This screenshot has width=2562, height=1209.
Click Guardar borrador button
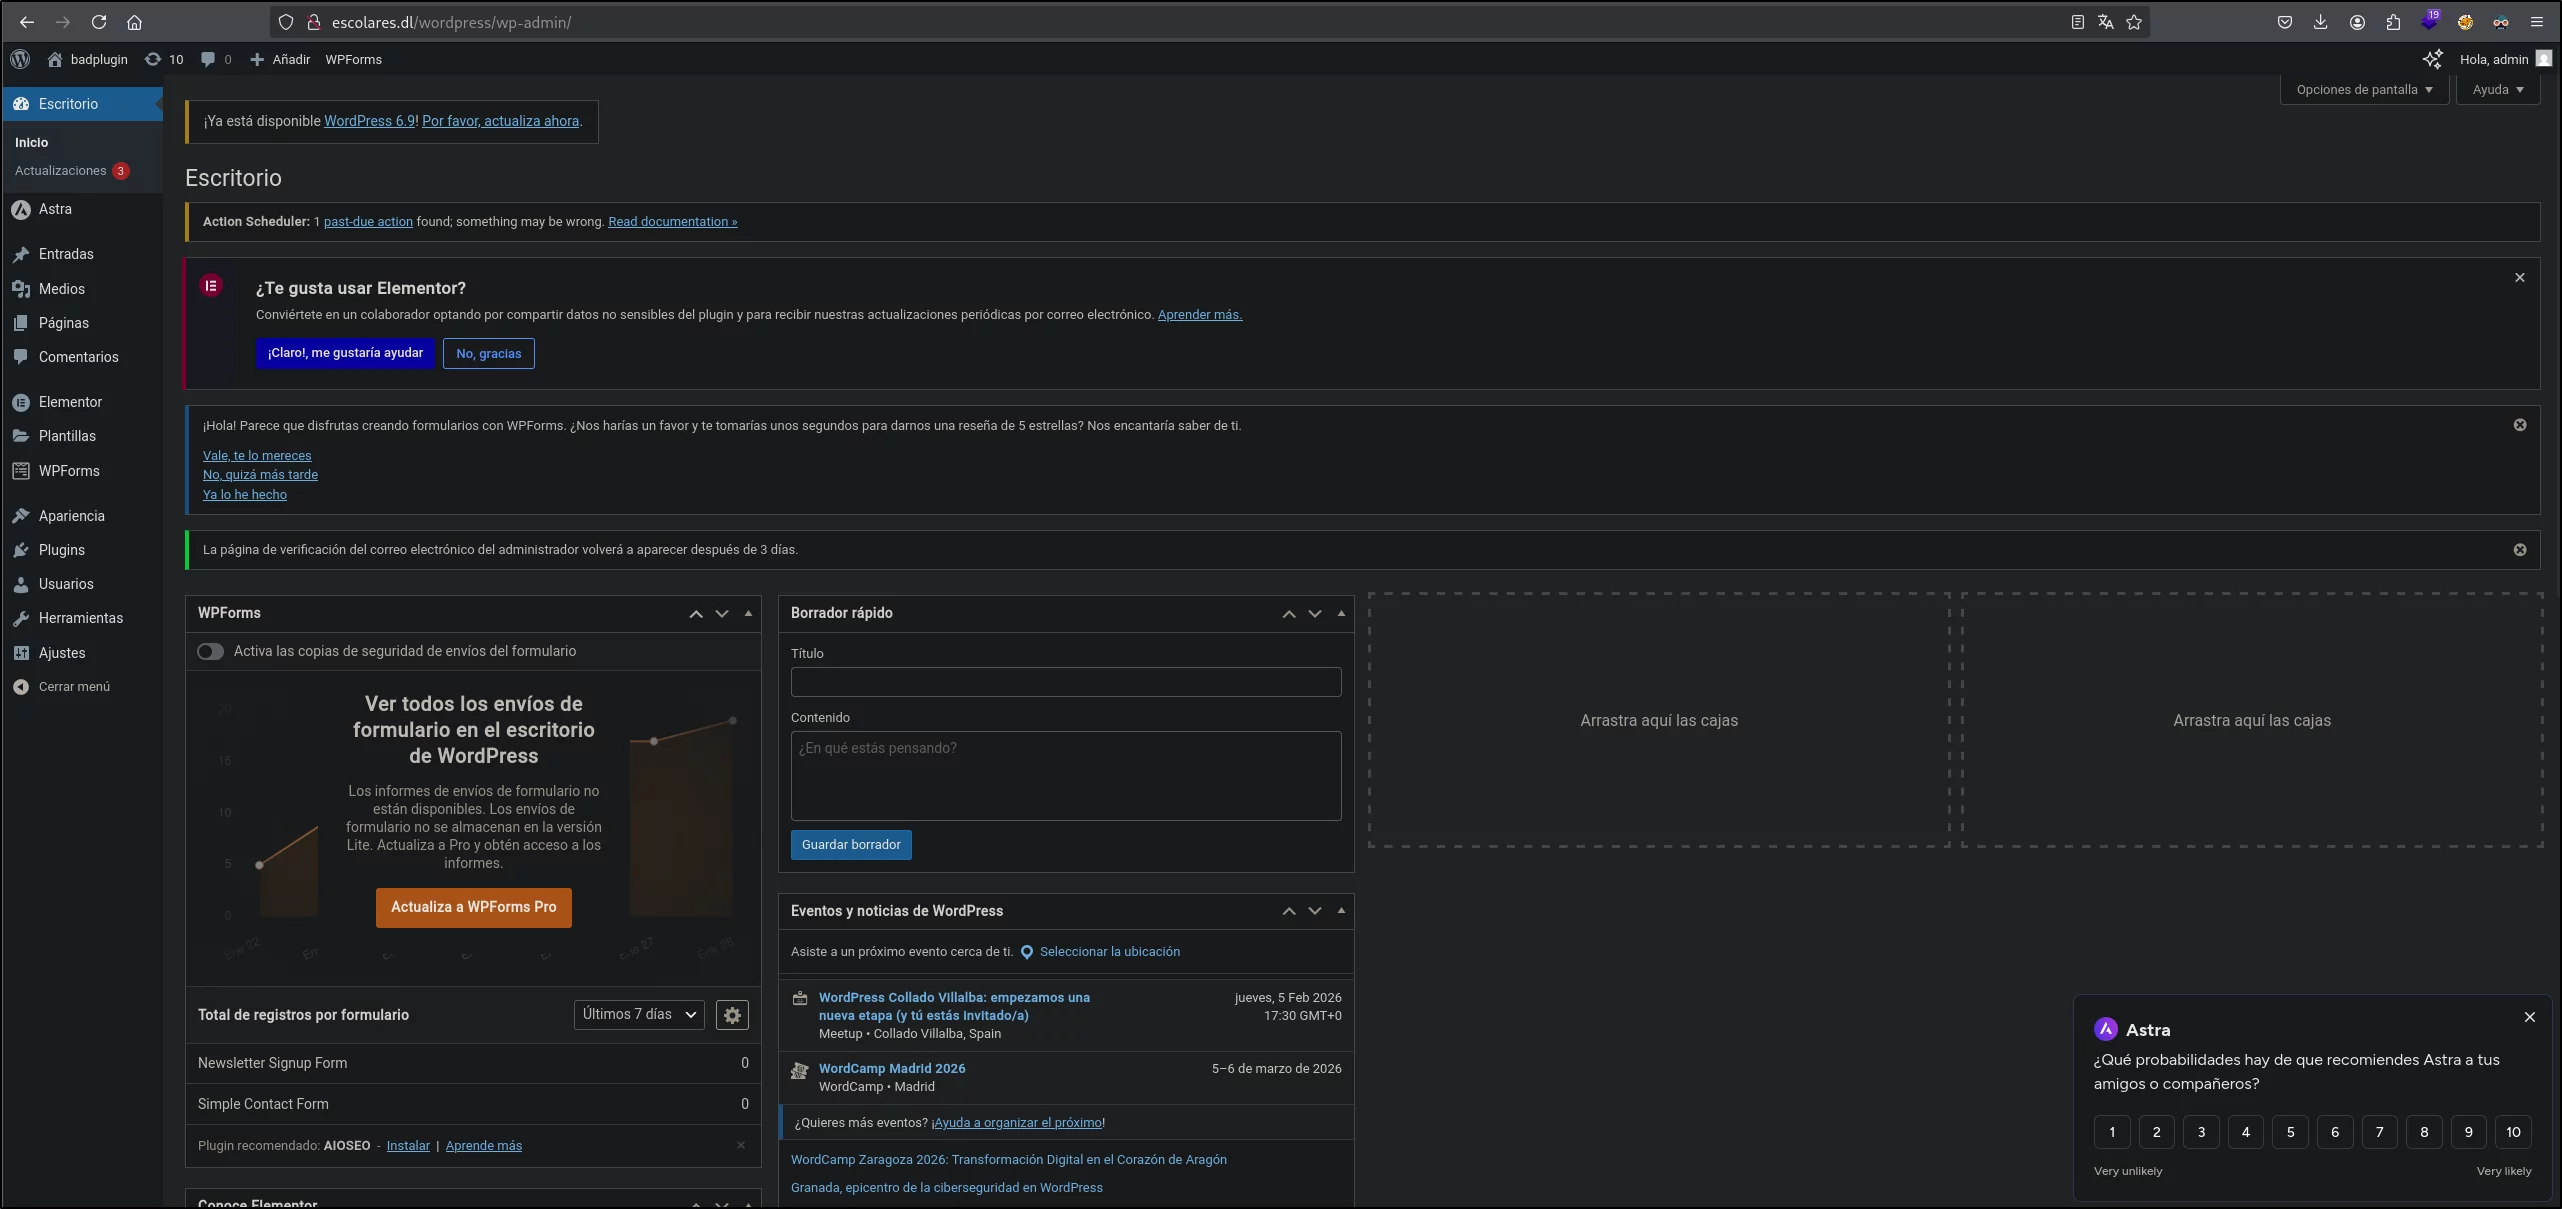tap(851, 845)
